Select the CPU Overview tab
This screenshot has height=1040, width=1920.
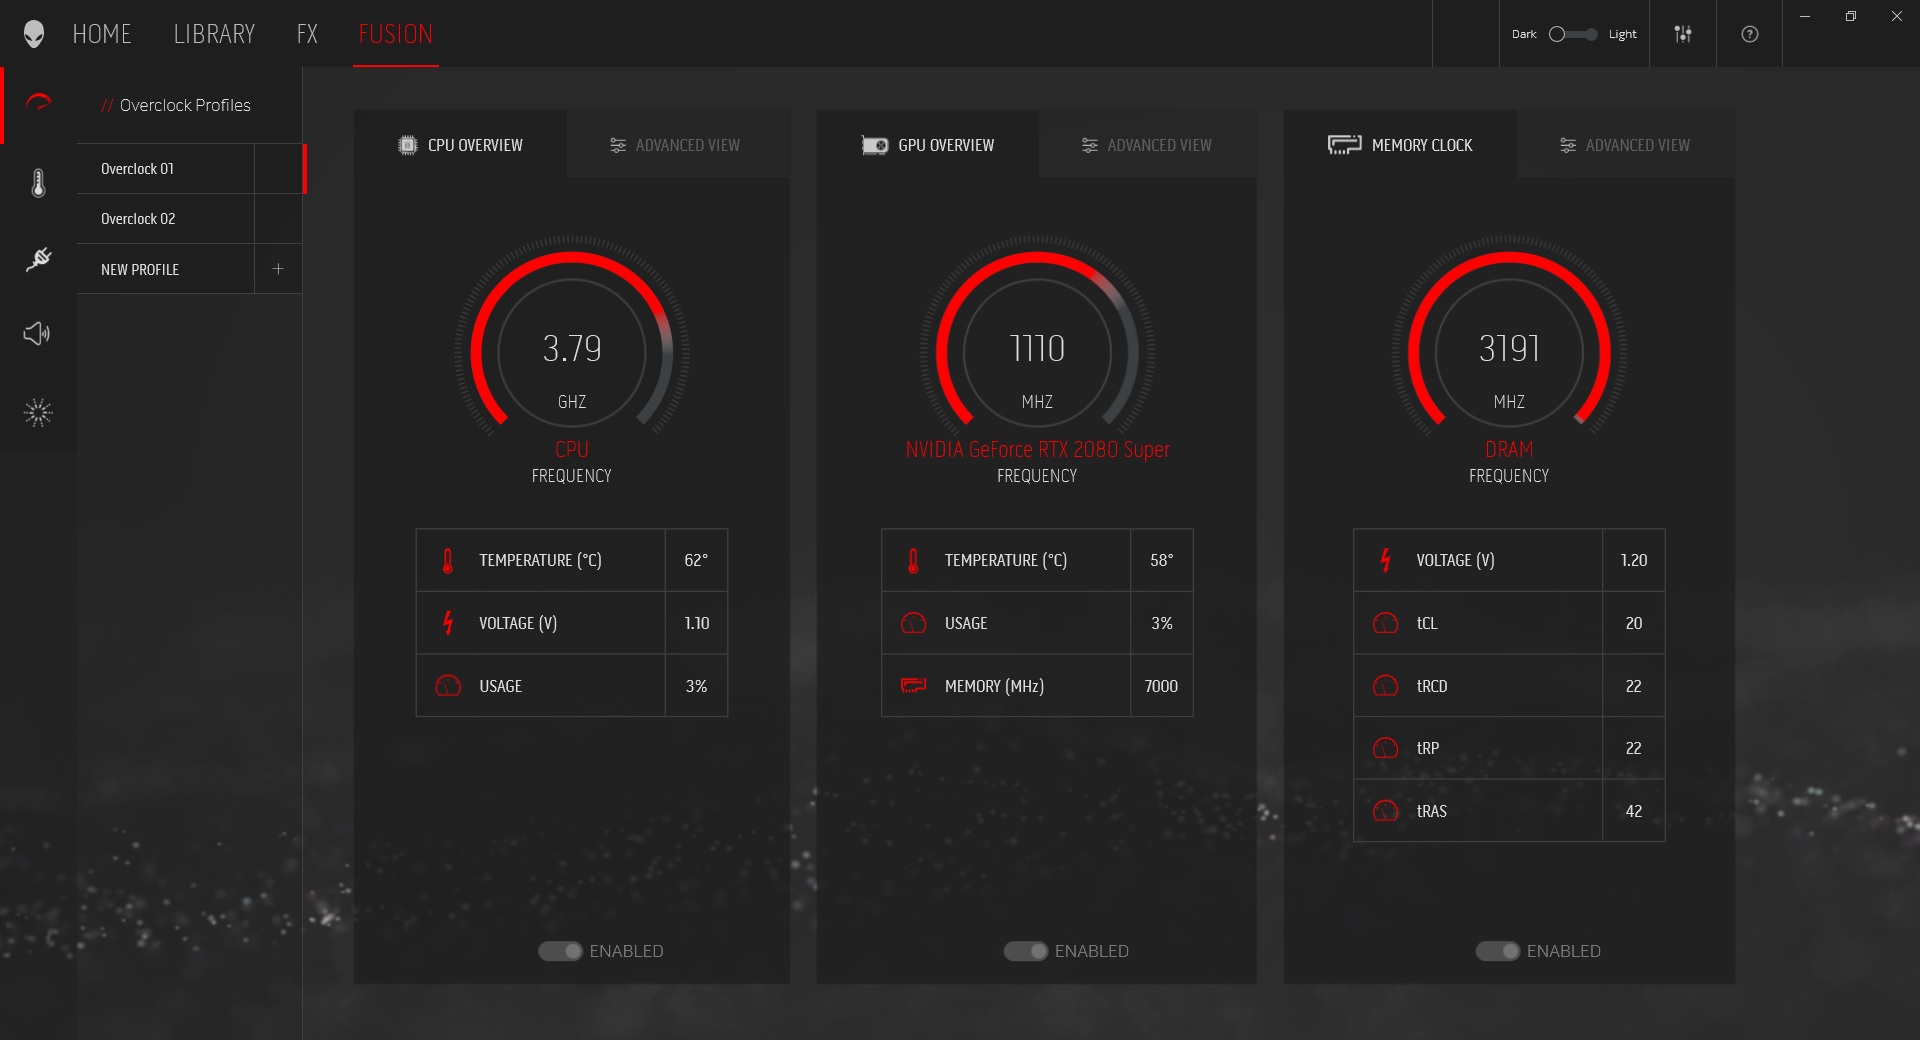pyautogui.click(x=460, y=145)
